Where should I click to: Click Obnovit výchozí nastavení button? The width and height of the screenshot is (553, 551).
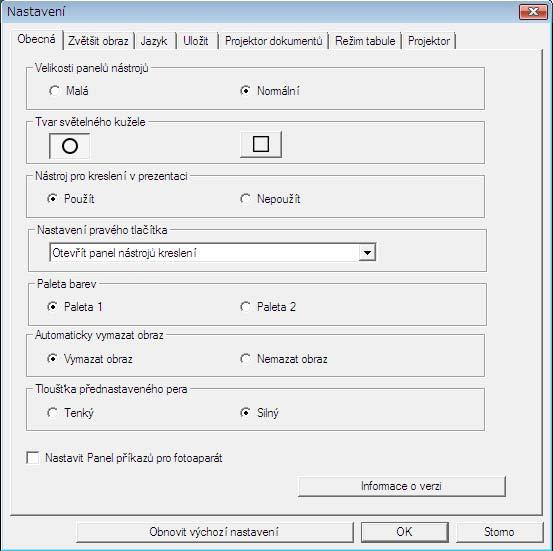pos(214,532)
